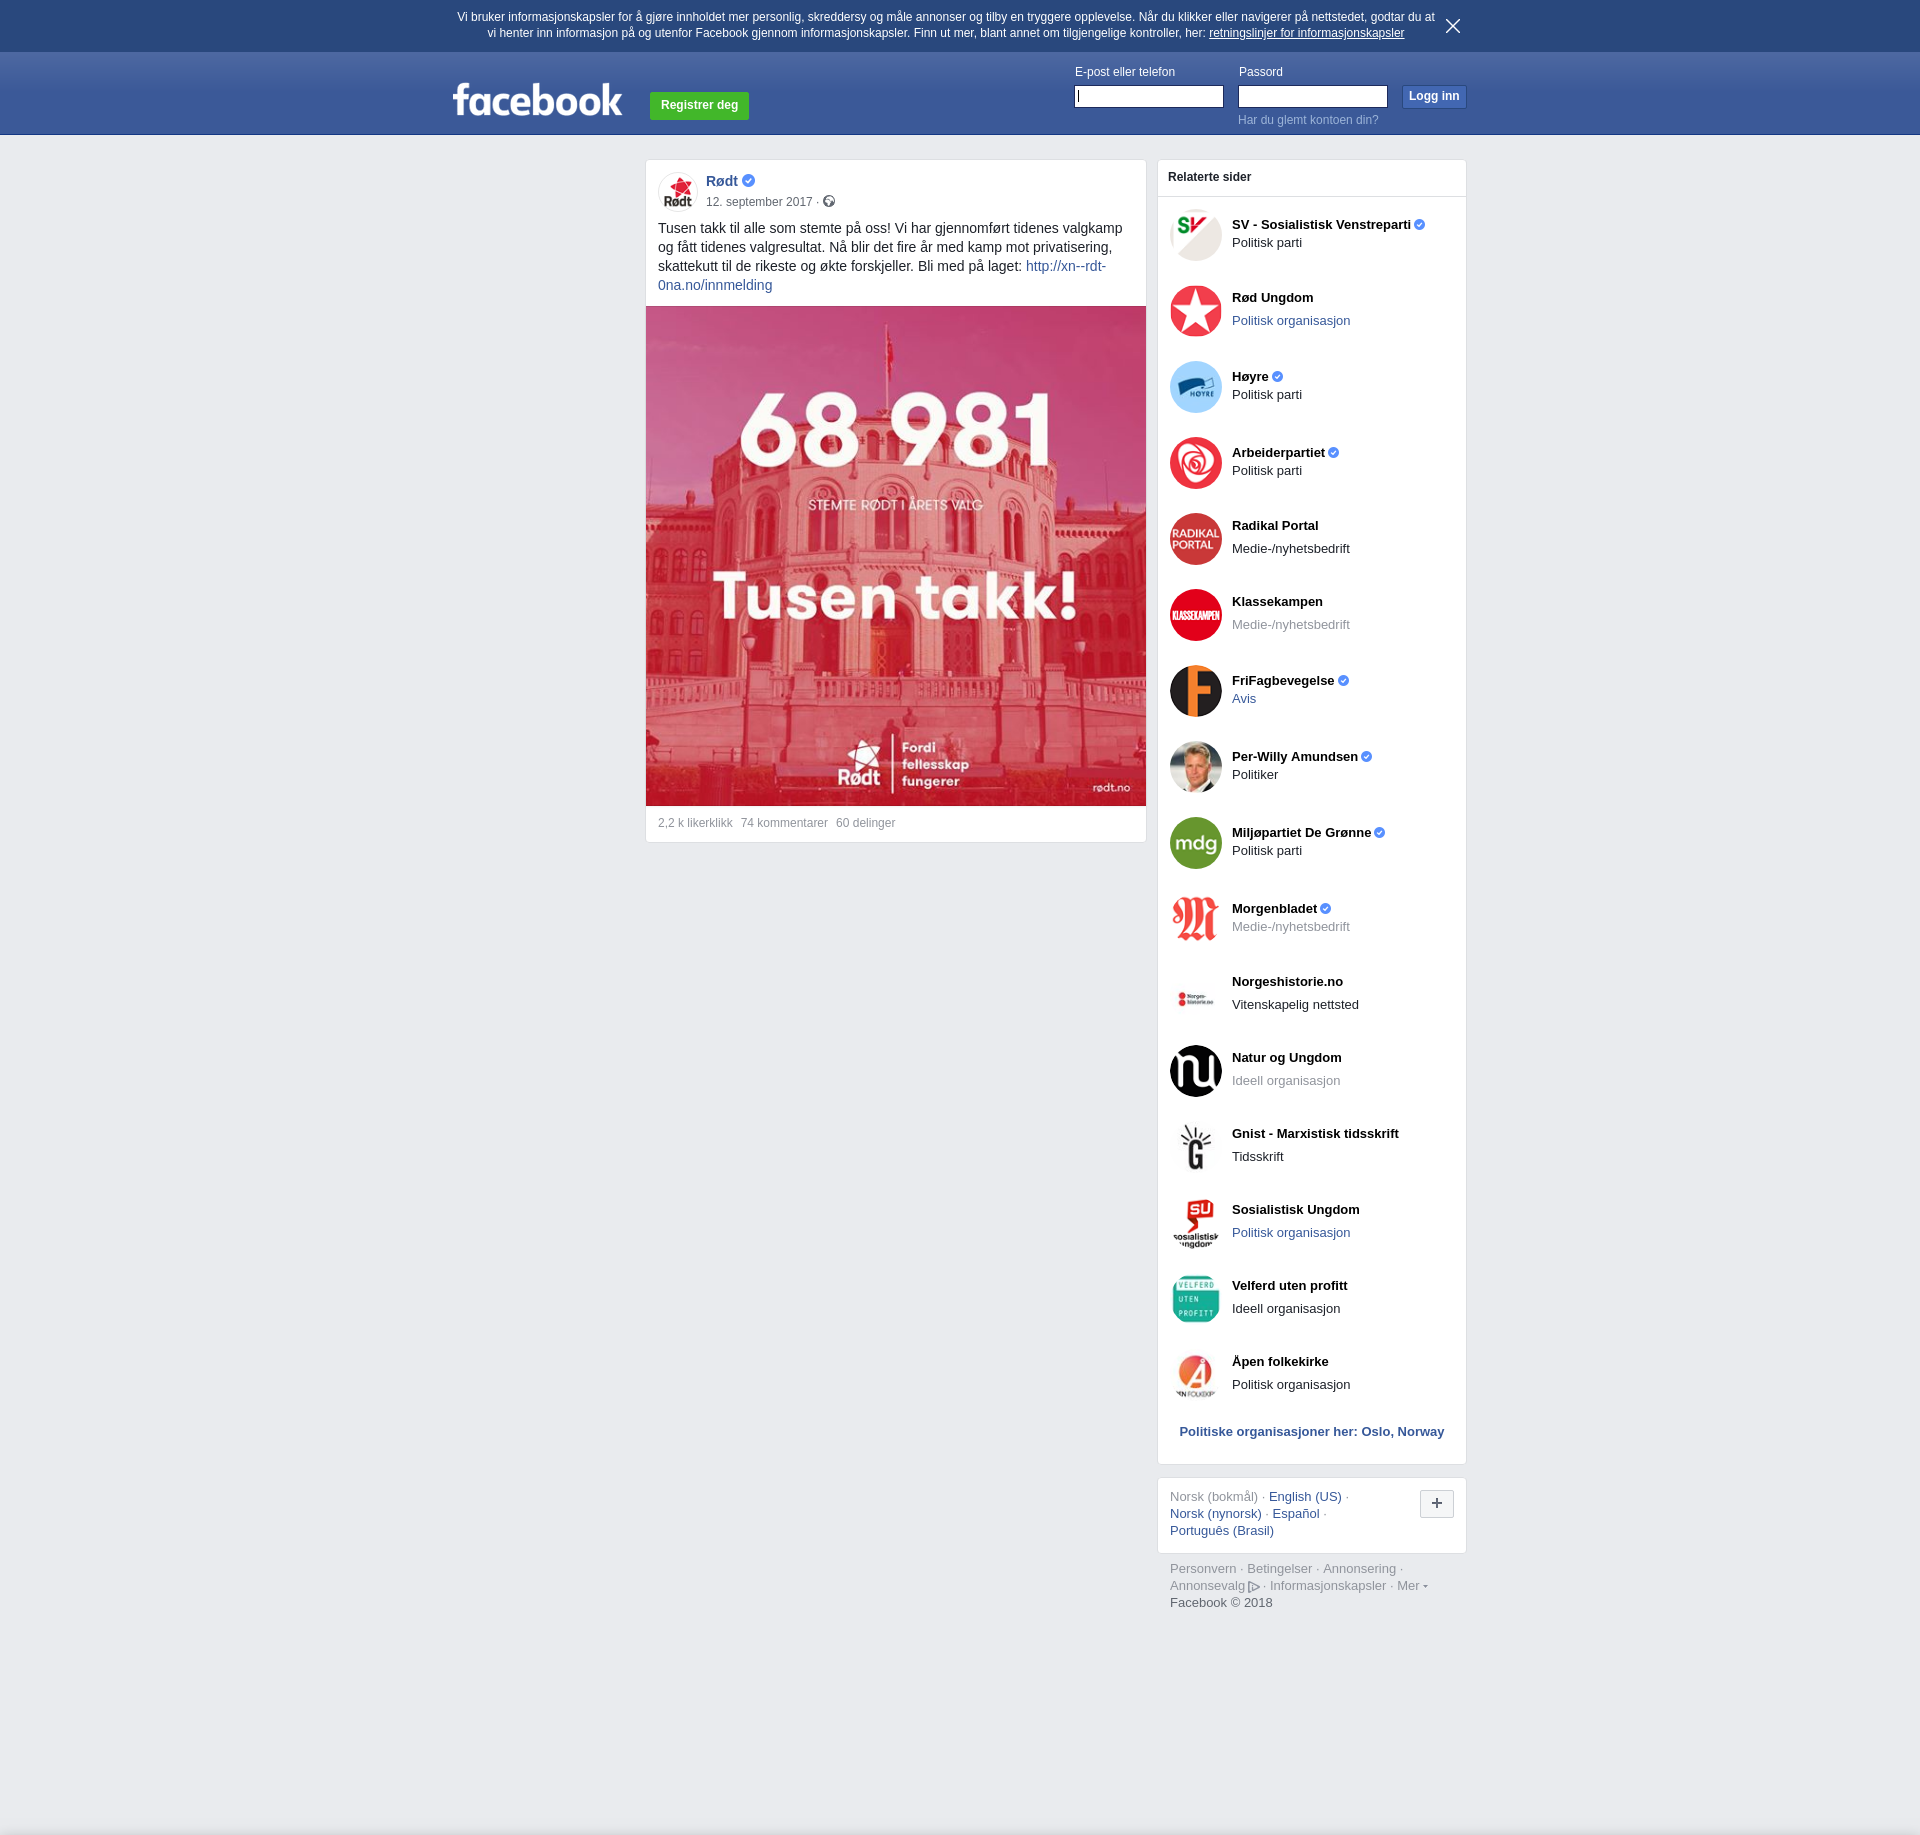Viewport: 1920px width, 1835px height.
Task: Click the Annonsevalg AdChoices icon
Action: (x=1254, y=1587)
